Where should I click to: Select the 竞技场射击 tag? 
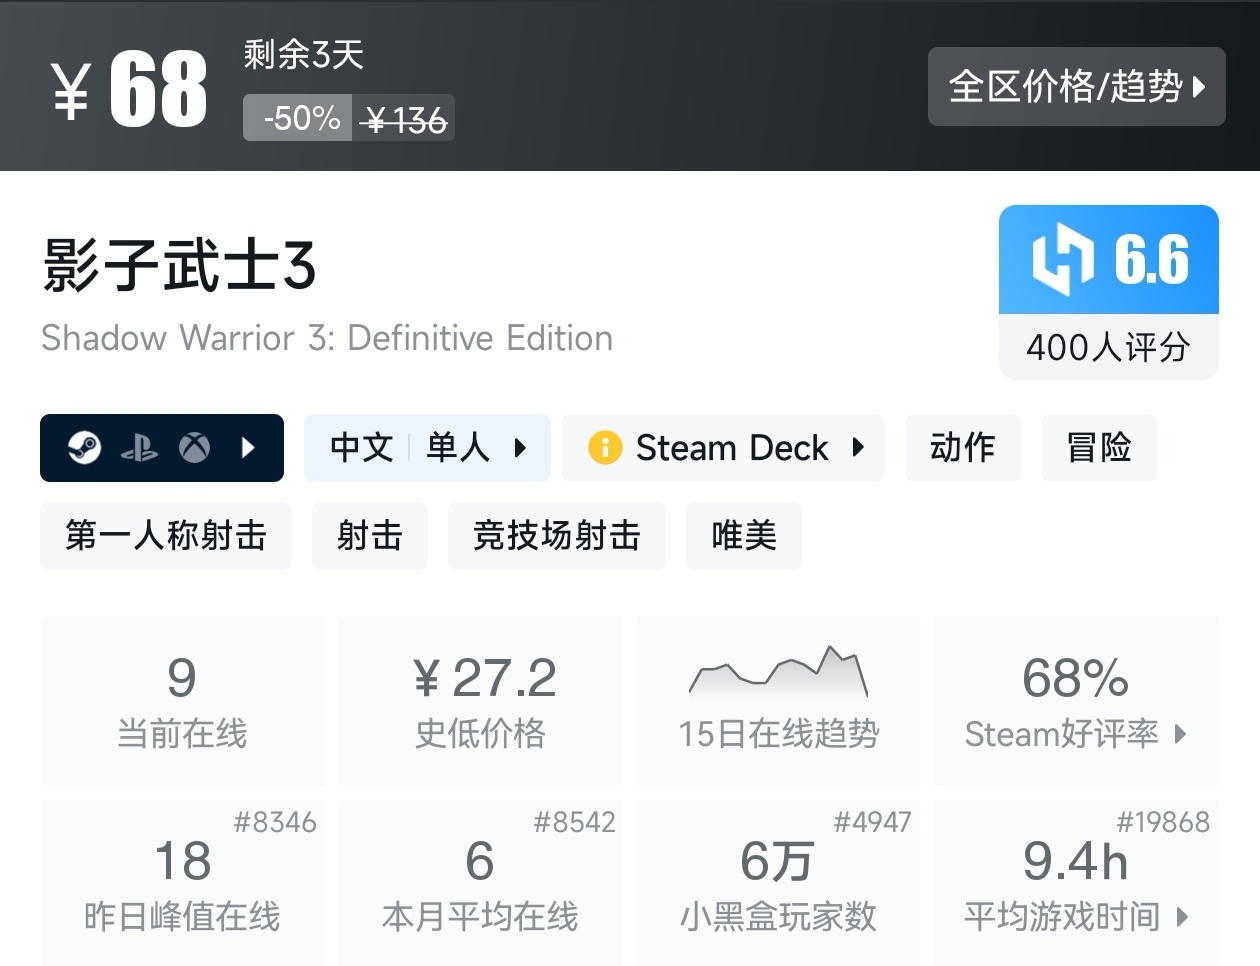click(557, 536)
